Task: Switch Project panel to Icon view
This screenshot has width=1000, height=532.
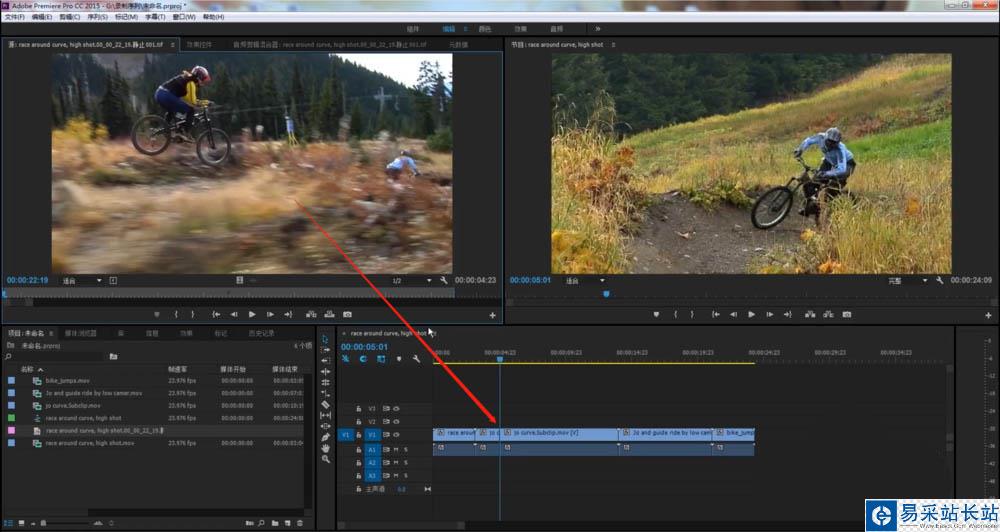Action: click(x=21, y=523)
